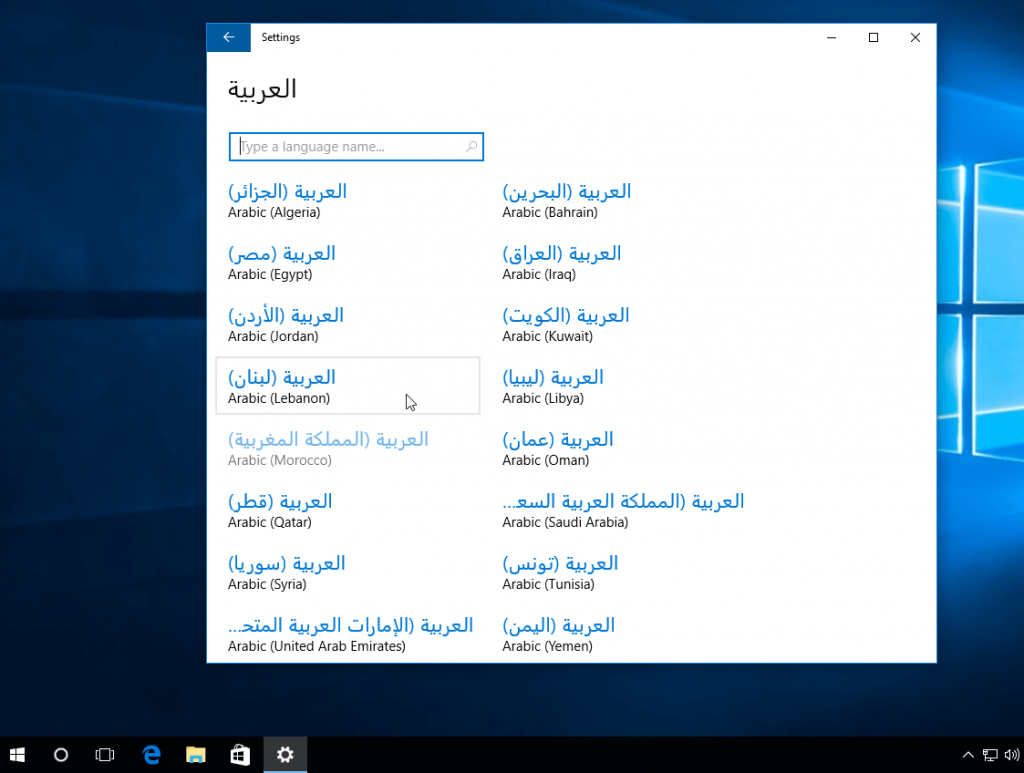Click the search magnifier icon
The height and width of the screenshot is (773, 1024).
pyautogui.click(x=472, y=147)
